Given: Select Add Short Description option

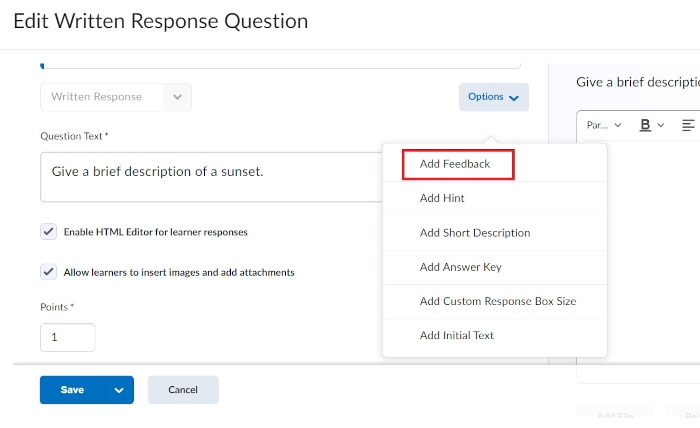Looking at the screenshot, I should click(475, 233).
